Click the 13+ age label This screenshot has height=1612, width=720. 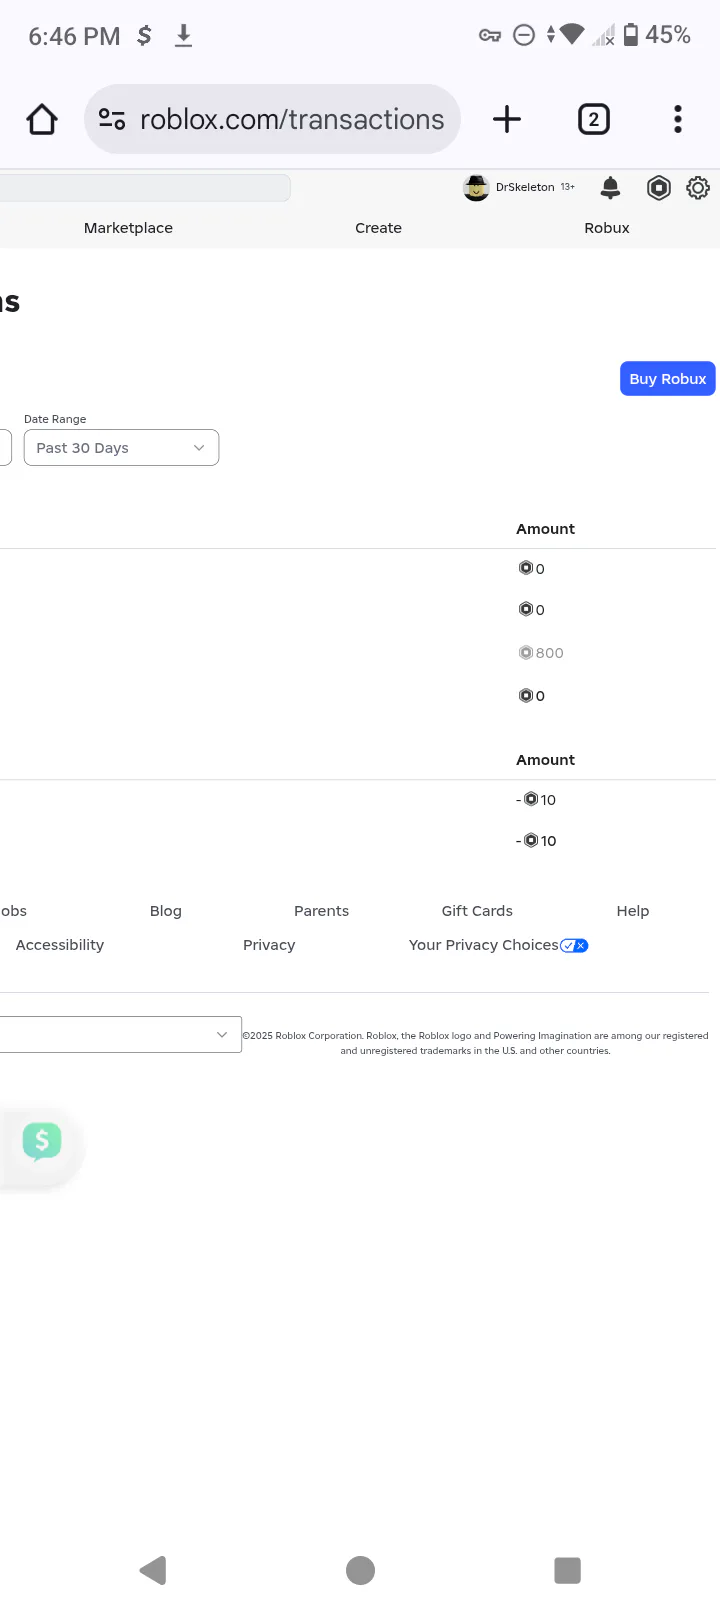click(567, 187)
